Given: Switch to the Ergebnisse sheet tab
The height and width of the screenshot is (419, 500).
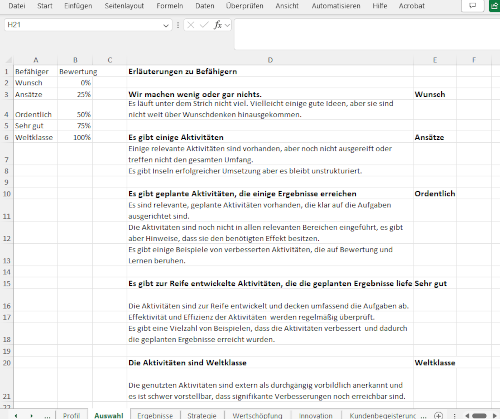Looking at the screenshot, I should tap(155, 416).
